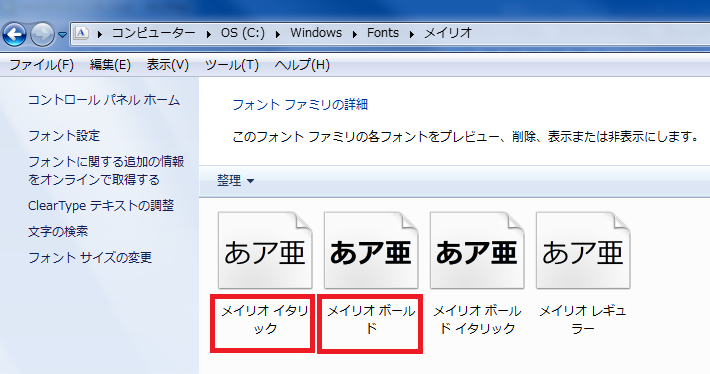Viewport: 710px width, 374px height.
Task: Open the 編集(E) menu
Action: point(110,65)
